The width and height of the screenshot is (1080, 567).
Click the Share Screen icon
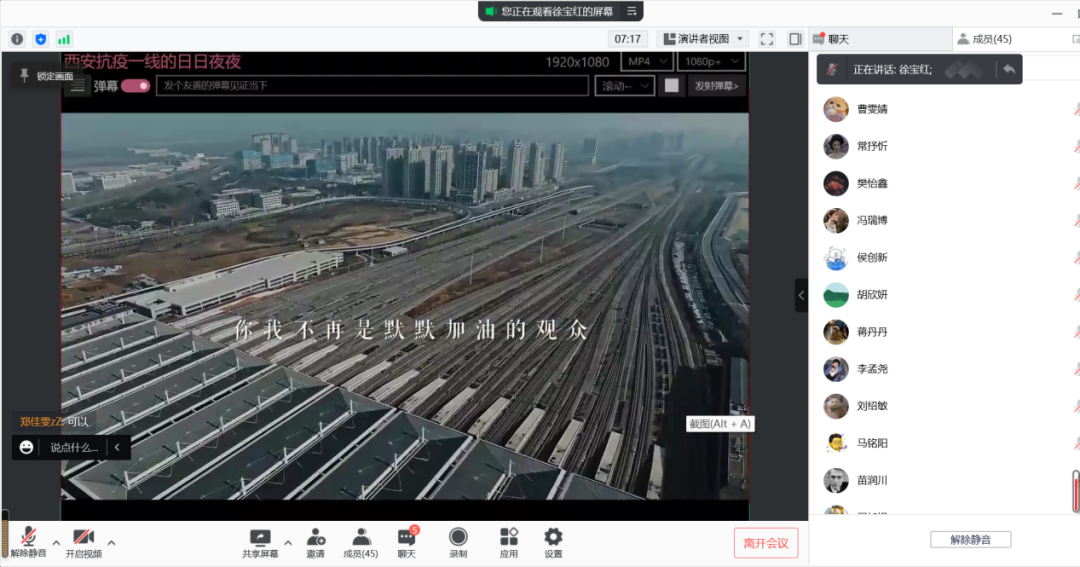[260, 537]
